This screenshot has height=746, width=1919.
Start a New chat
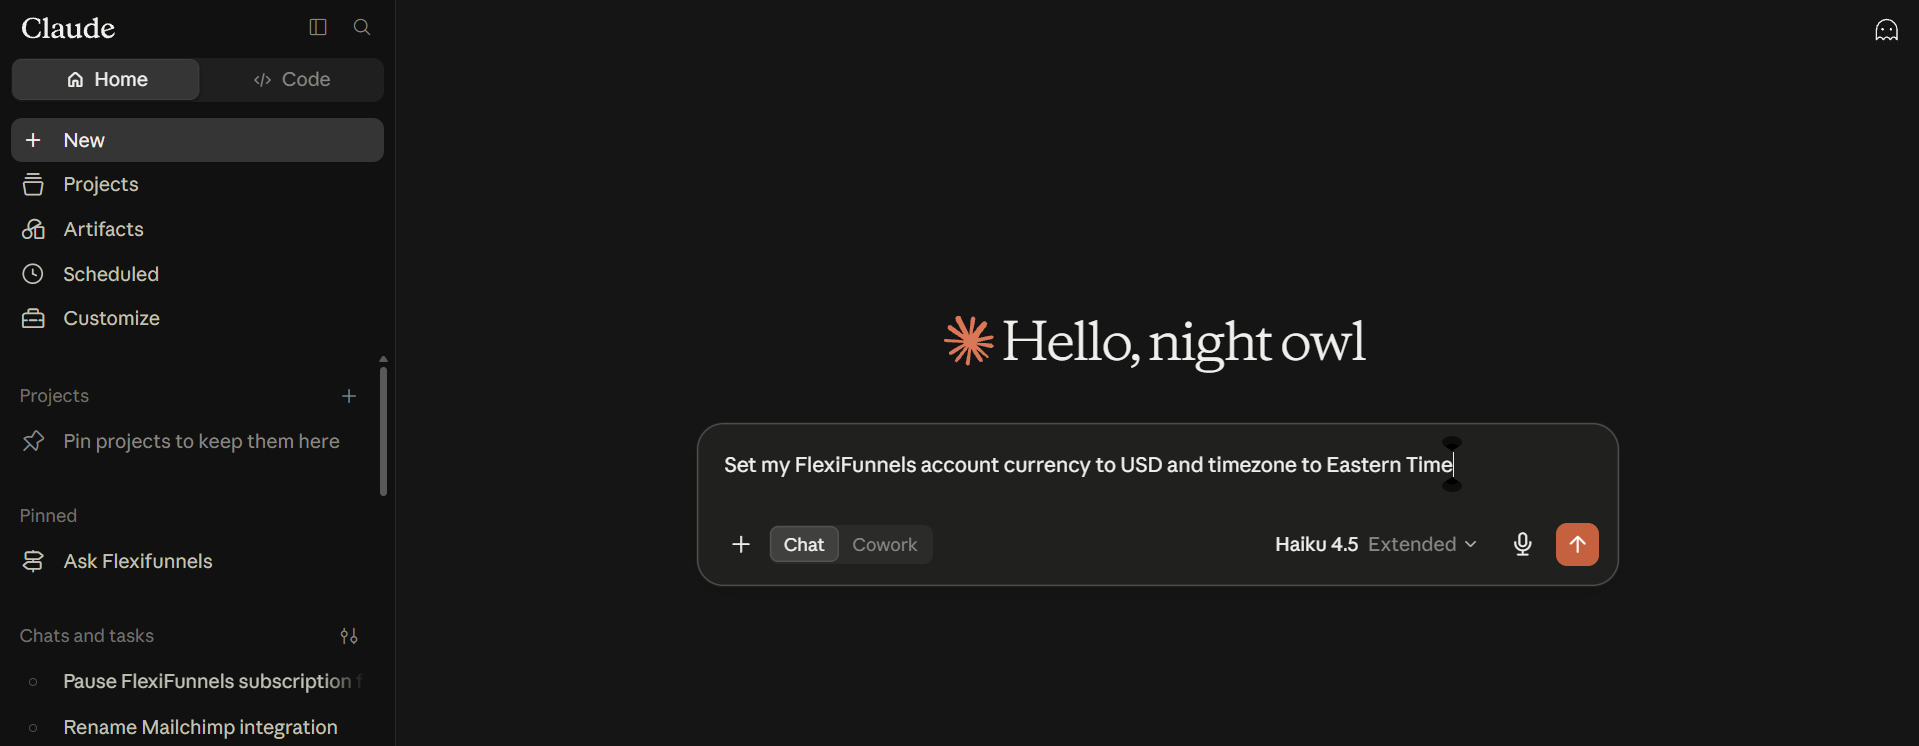197,140
